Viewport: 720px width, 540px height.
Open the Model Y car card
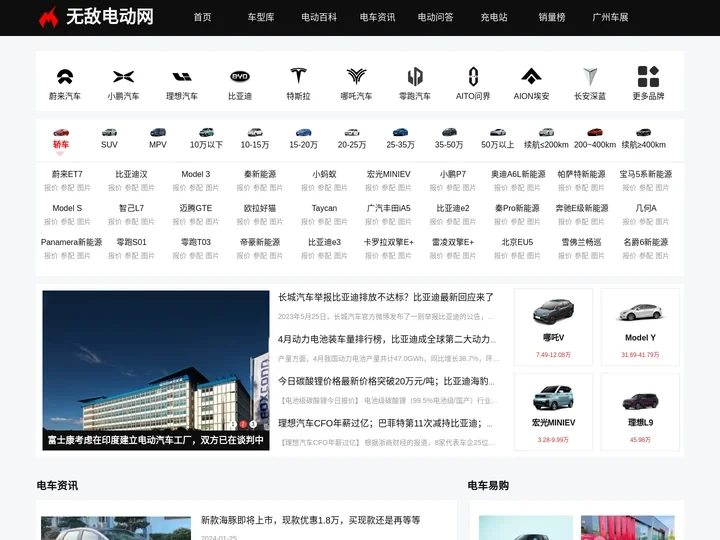pyautogui.click(x=640, y=327)
